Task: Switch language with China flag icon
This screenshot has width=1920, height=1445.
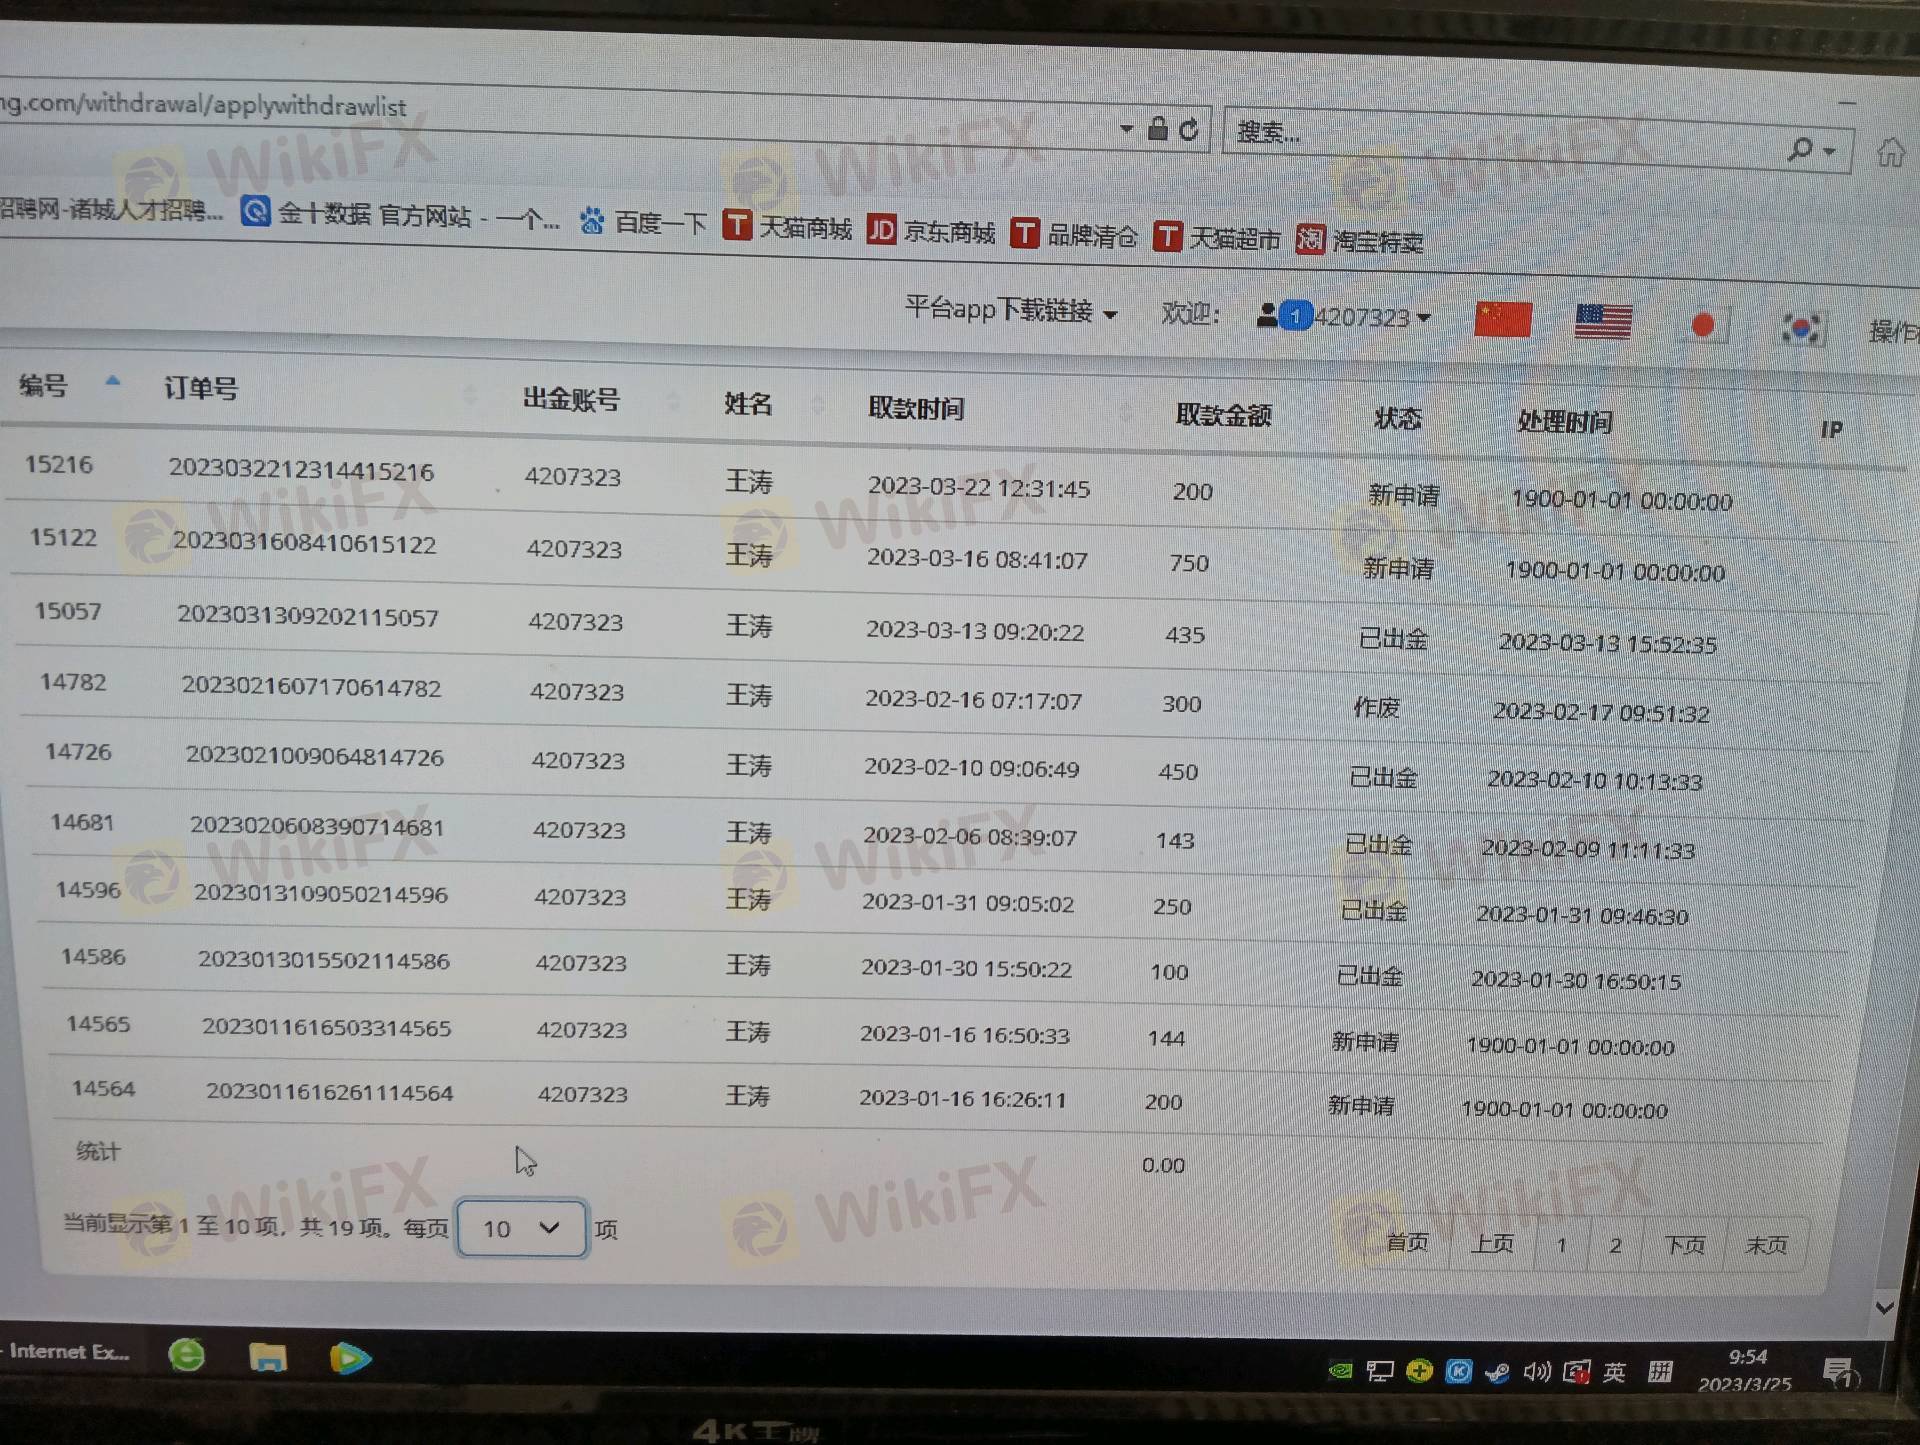Action: pos(1503,320)
